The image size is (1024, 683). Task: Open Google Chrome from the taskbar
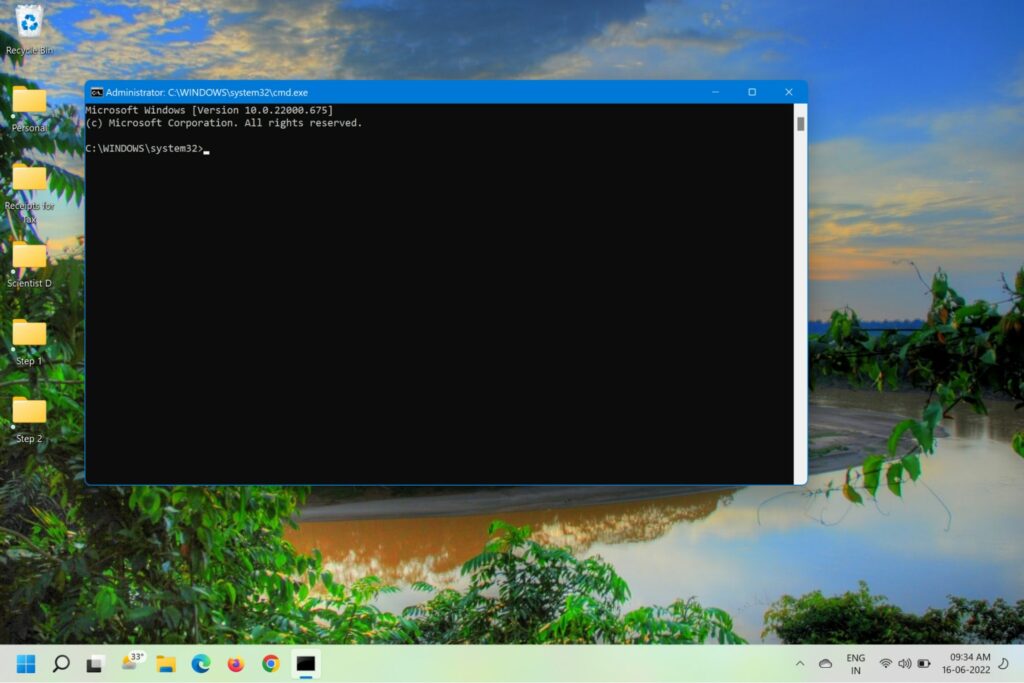pos(271,663)
